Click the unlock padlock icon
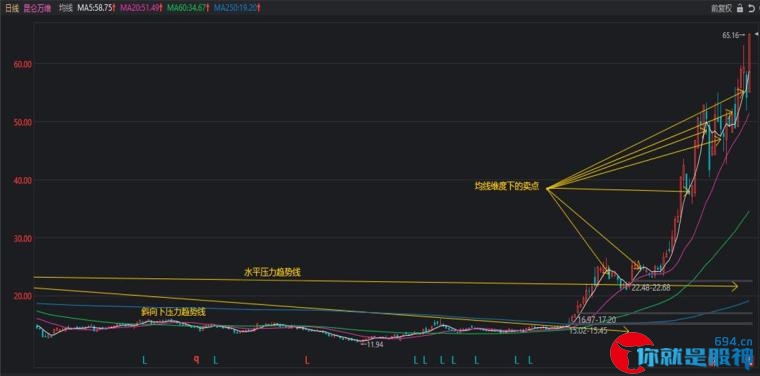Screen dimensions: 760x376 [x=740, y=8]
